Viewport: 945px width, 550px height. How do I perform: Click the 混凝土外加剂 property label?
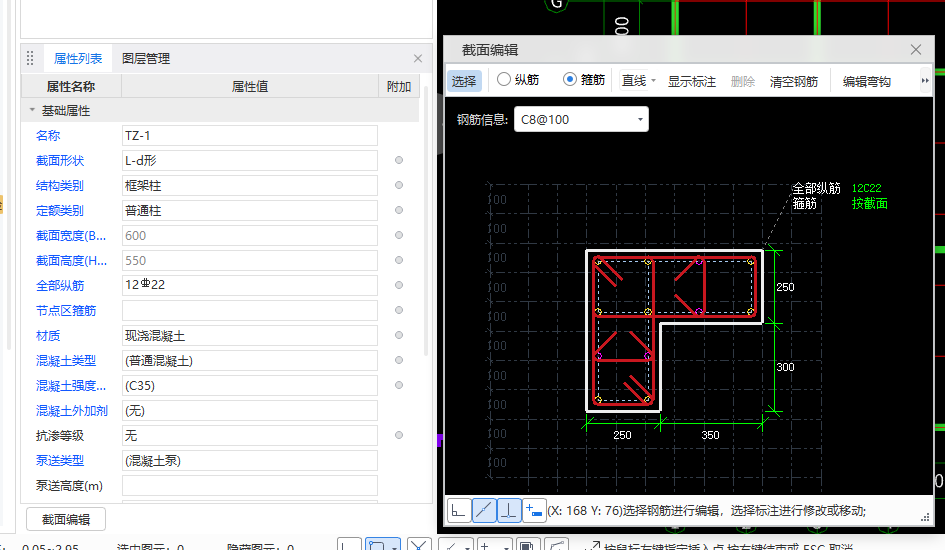pyautogui.click(x=72, y=410)
